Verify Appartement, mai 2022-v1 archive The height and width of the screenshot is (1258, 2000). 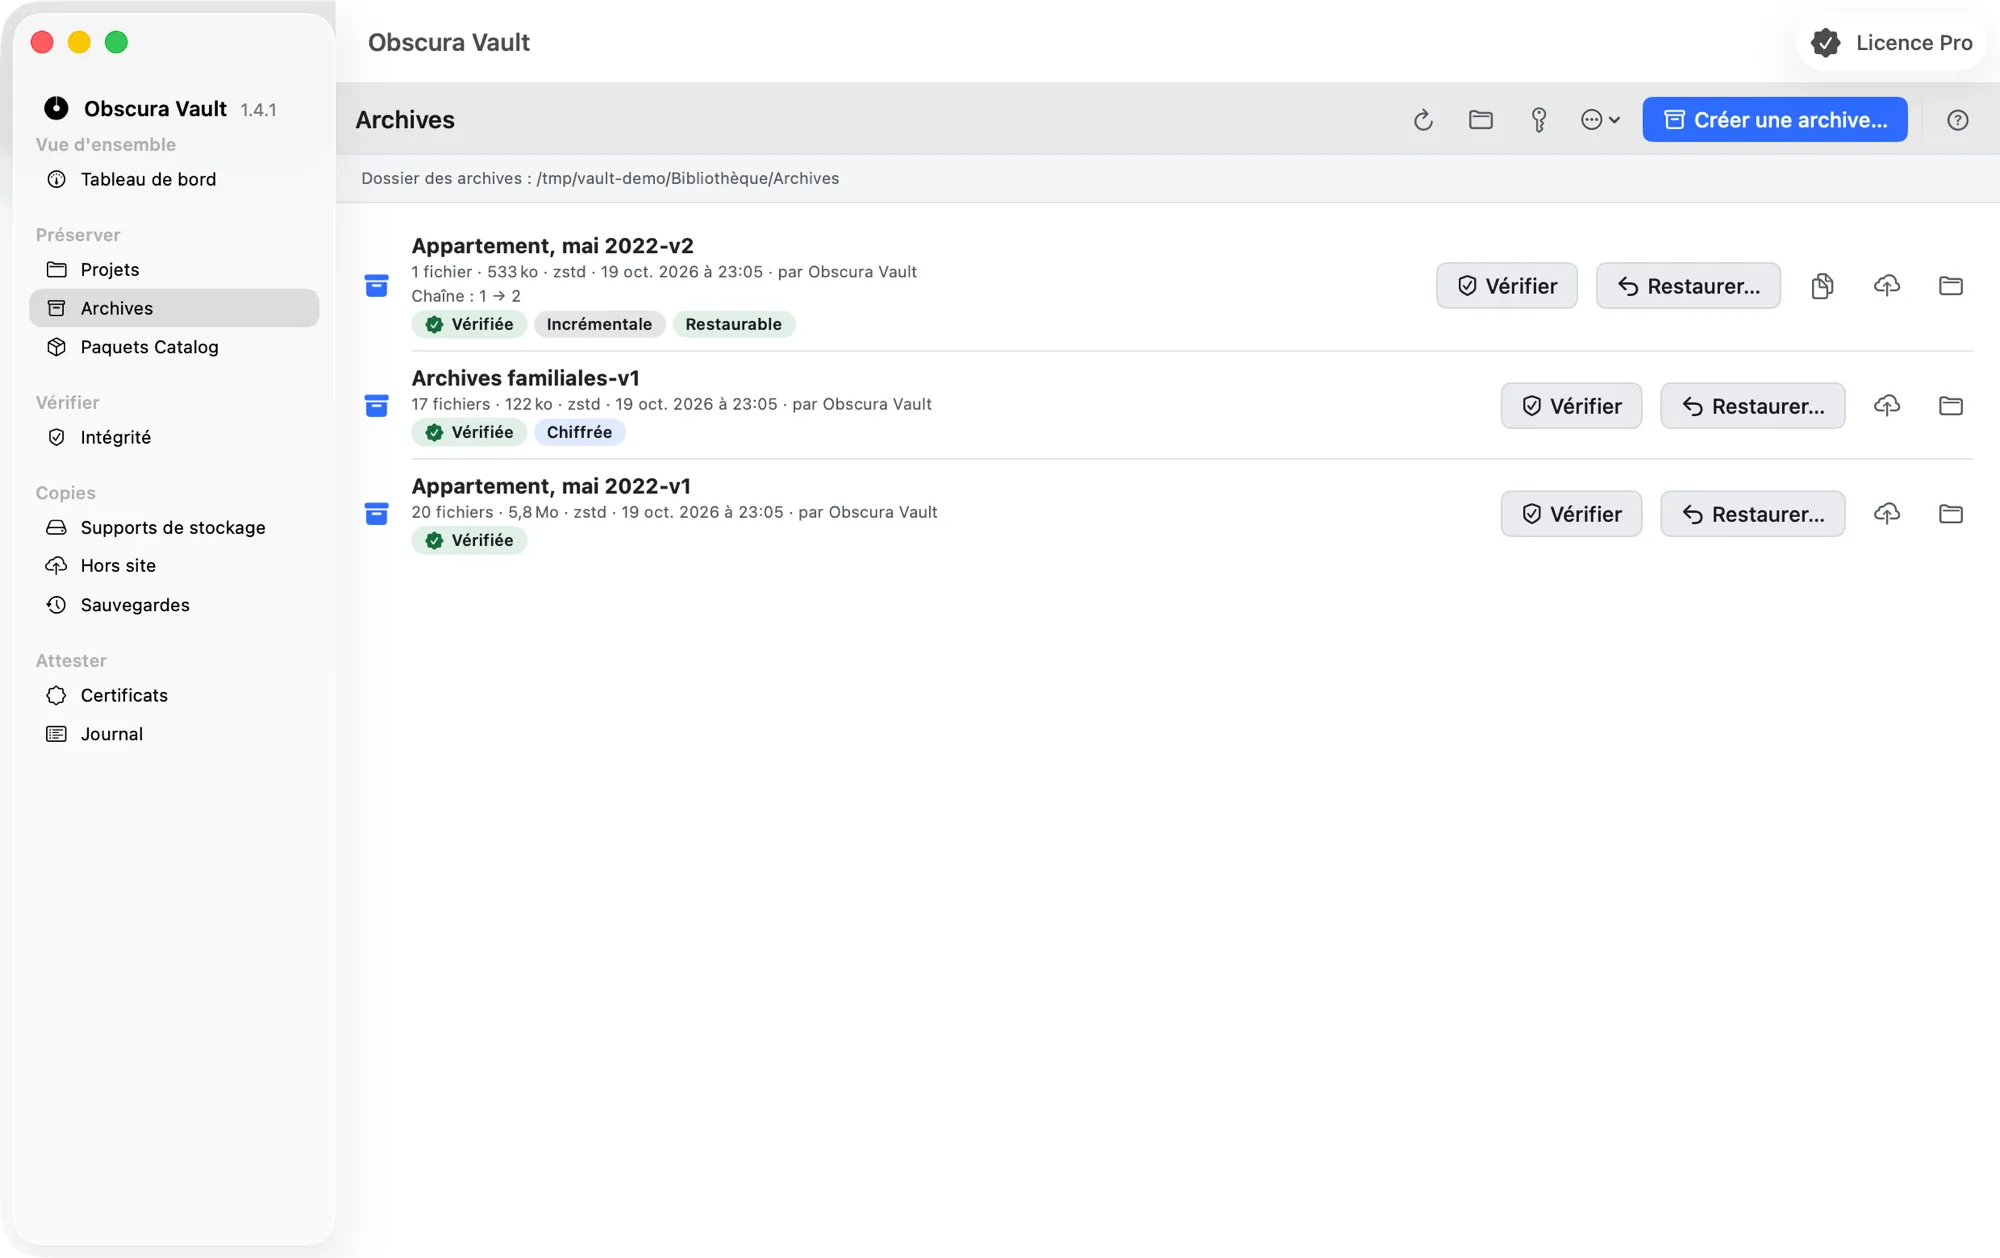(1571, 514)
